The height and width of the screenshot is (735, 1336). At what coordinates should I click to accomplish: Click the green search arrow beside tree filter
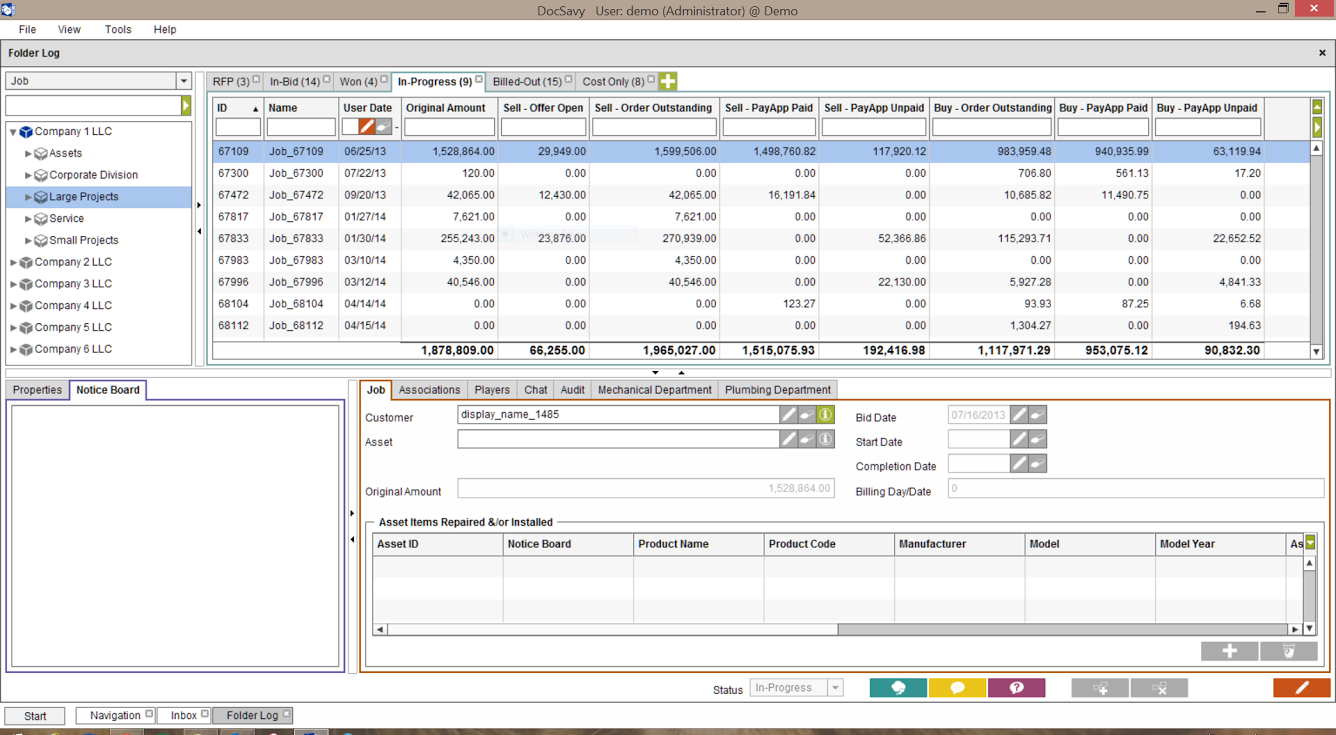(186, 105)
